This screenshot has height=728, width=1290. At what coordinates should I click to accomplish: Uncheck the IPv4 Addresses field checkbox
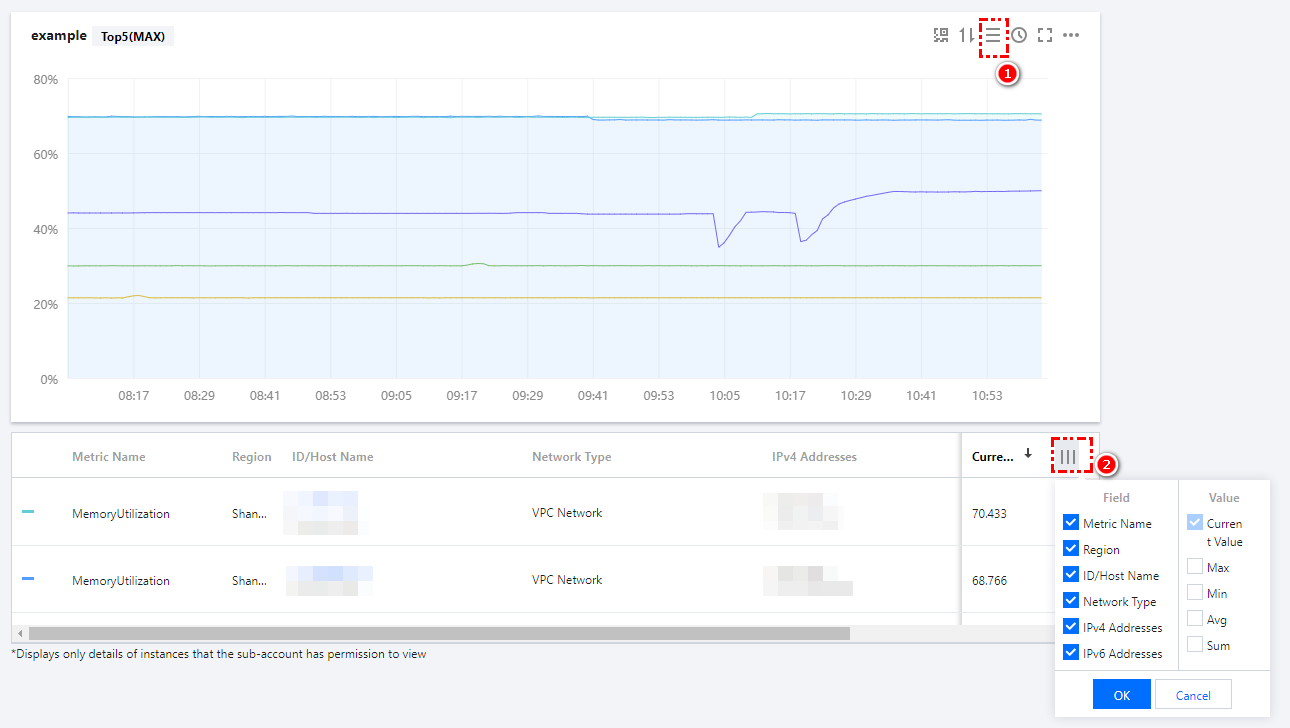(x=1071, y=627)
